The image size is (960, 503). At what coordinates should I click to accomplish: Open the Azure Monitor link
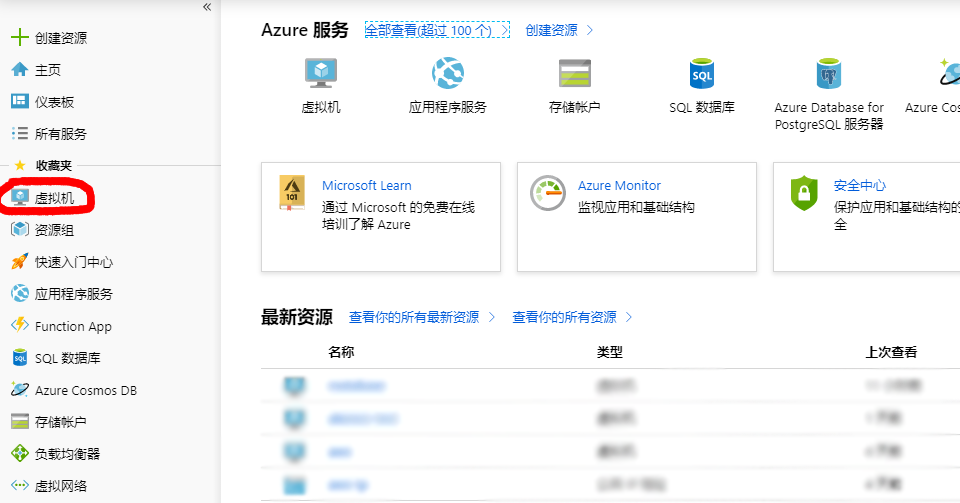[x=620, y=185]
